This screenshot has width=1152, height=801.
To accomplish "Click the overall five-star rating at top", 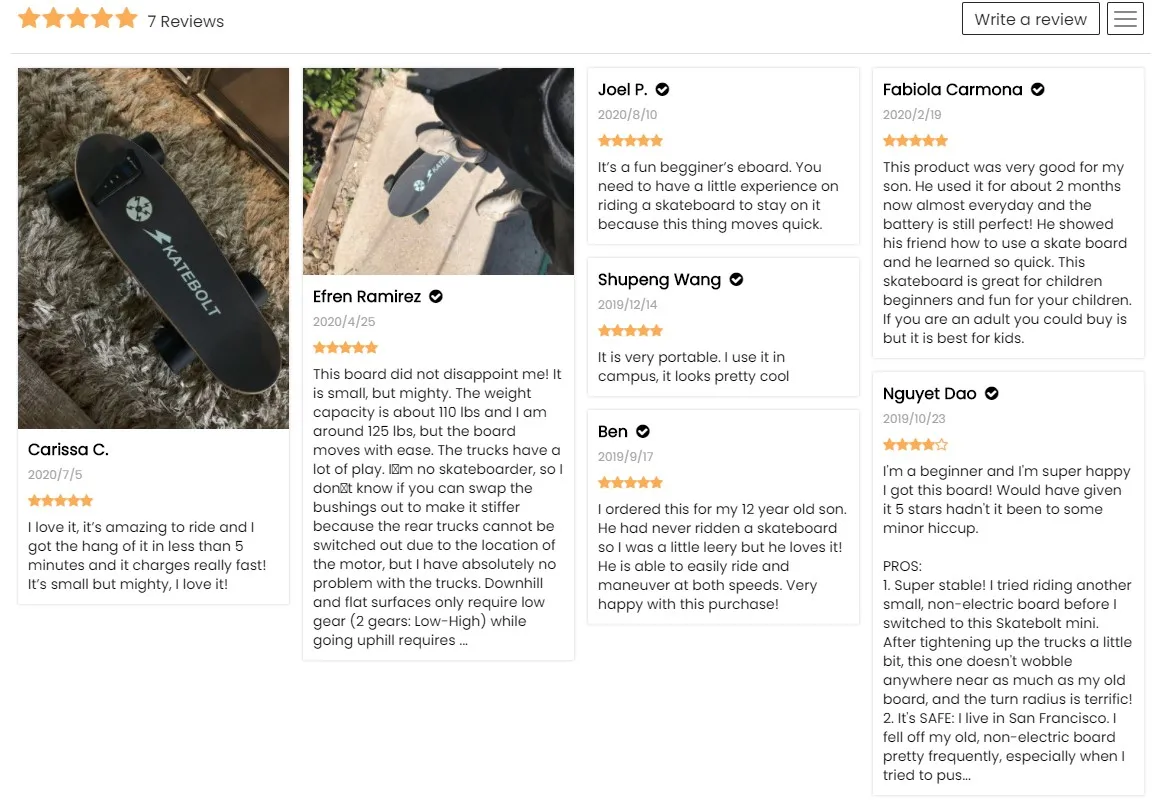I will (78, 19).
